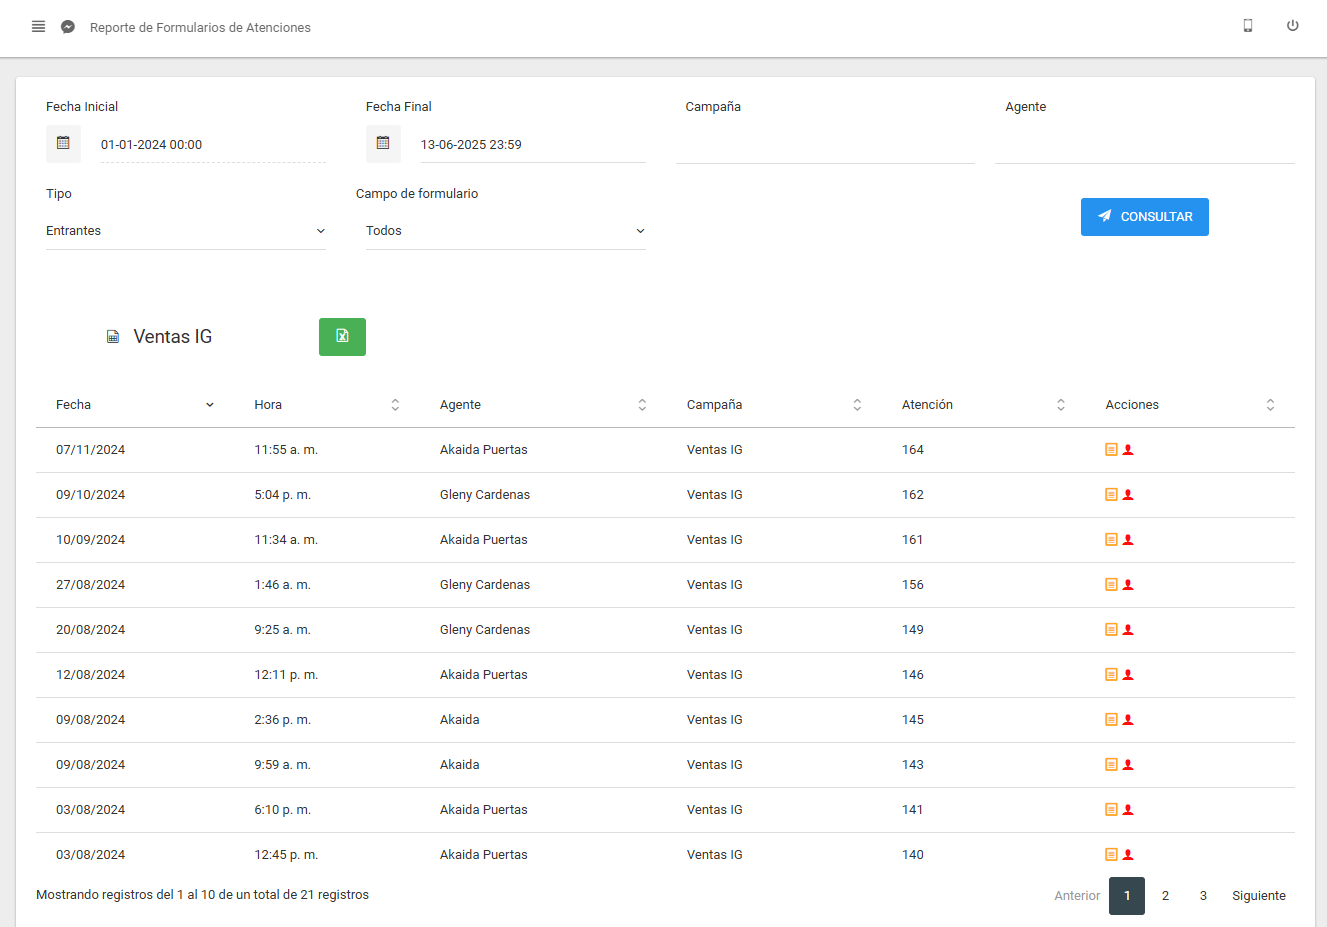Expand the Campo de formulario dropdown
1327x927 pixels.
506,231
